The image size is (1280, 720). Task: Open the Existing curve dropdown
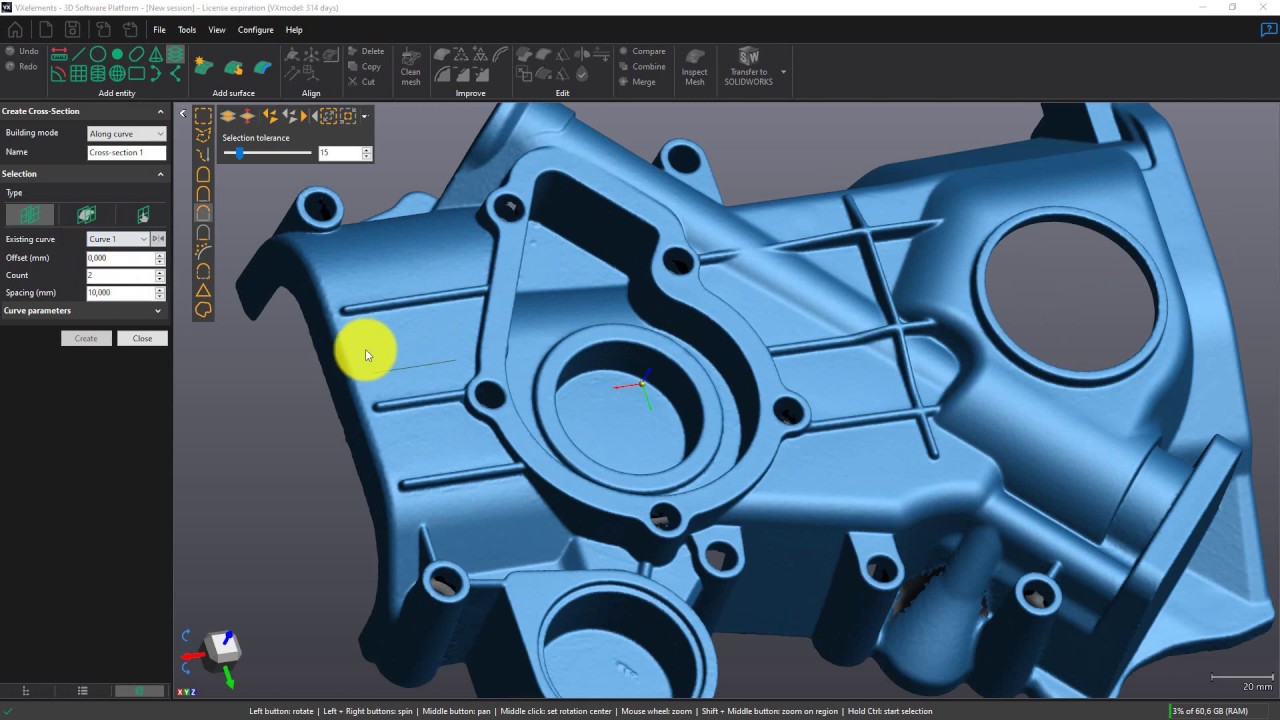pyautogui.click(x=118, y=239)
